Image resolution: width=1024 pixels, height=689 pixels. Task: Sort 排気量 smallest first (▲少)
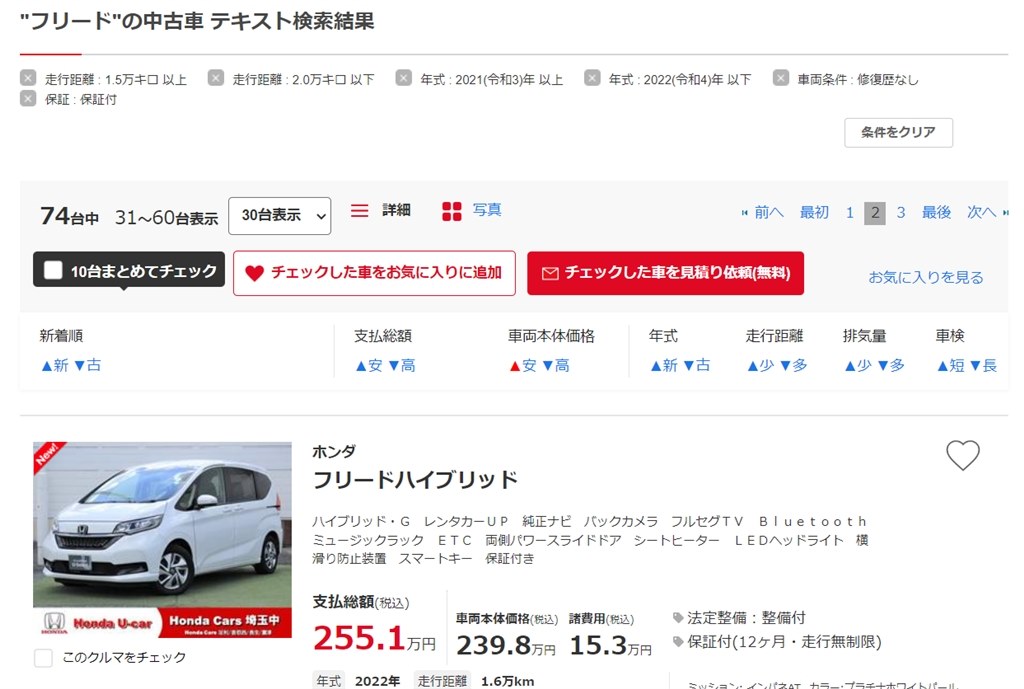(x=858, y=366)
